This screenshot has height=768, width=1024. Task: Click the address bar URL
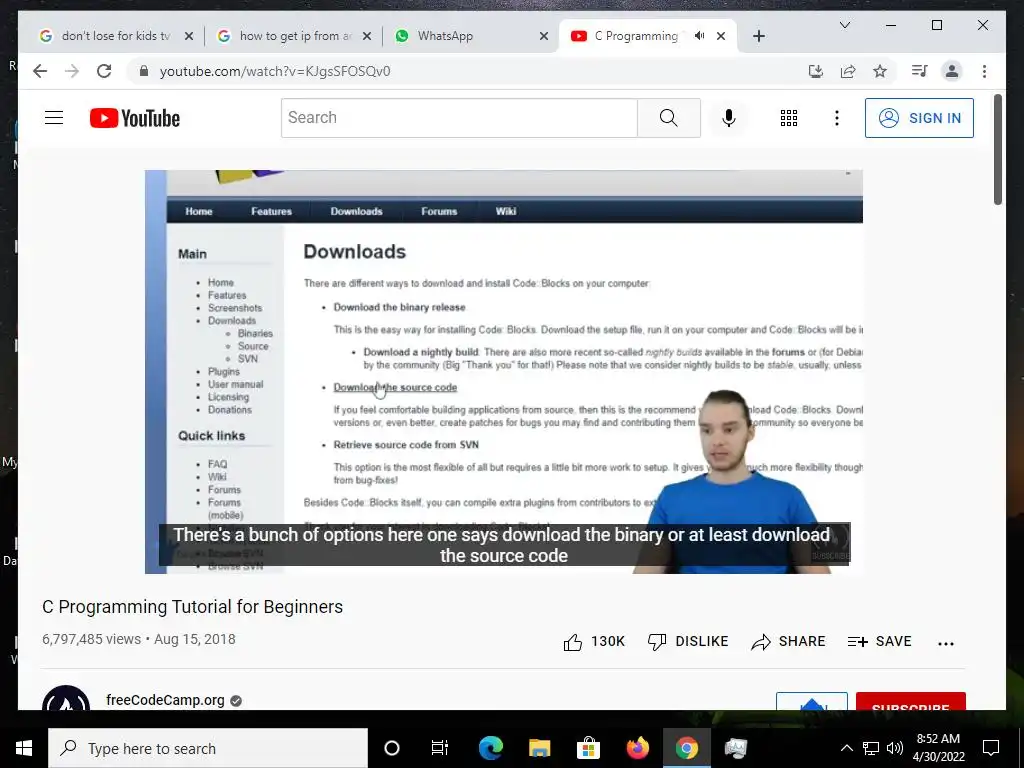coord(275,71)
